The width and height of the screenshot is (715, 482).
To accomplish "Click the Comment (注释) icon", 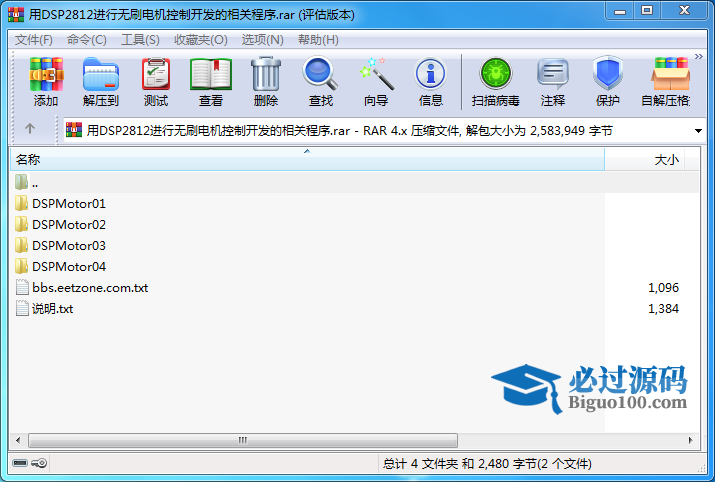I will coord(553,74).
